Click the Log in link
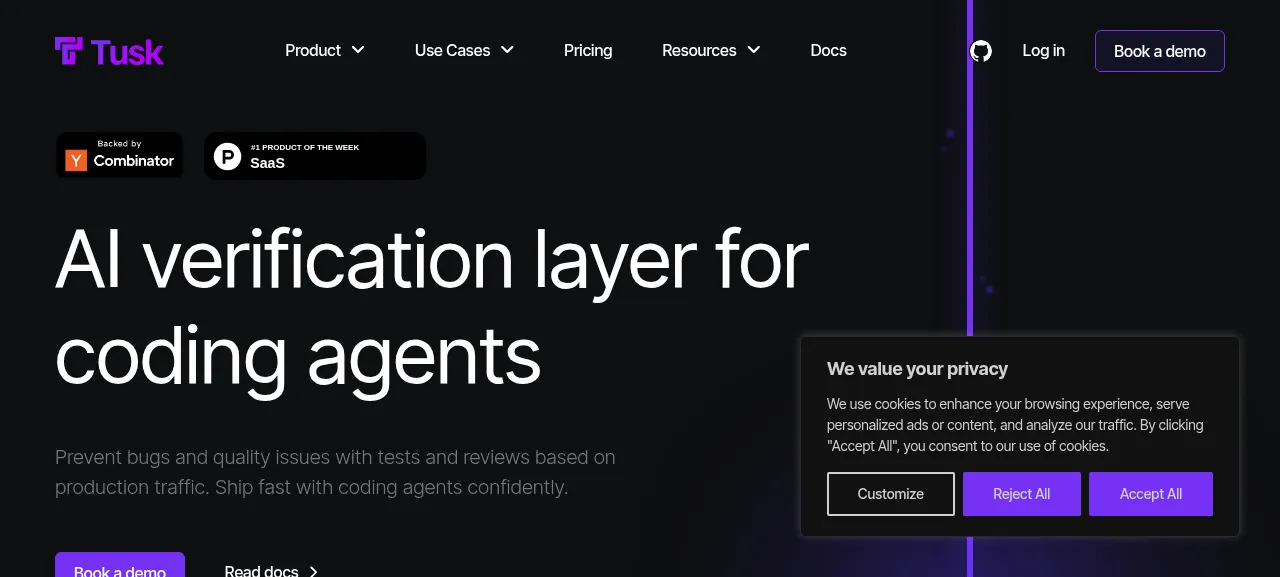This screenshot has height=577, width=1280. pos(1043,50)
